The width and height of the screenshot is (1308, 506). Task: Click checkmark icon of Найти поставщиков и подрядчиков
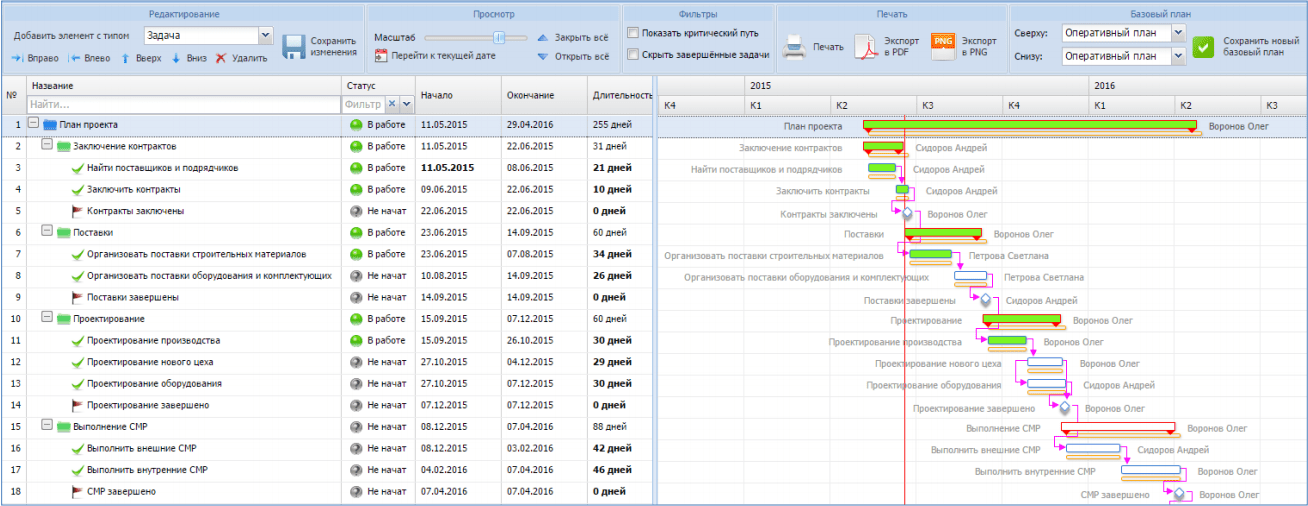(x=78, y=168)
